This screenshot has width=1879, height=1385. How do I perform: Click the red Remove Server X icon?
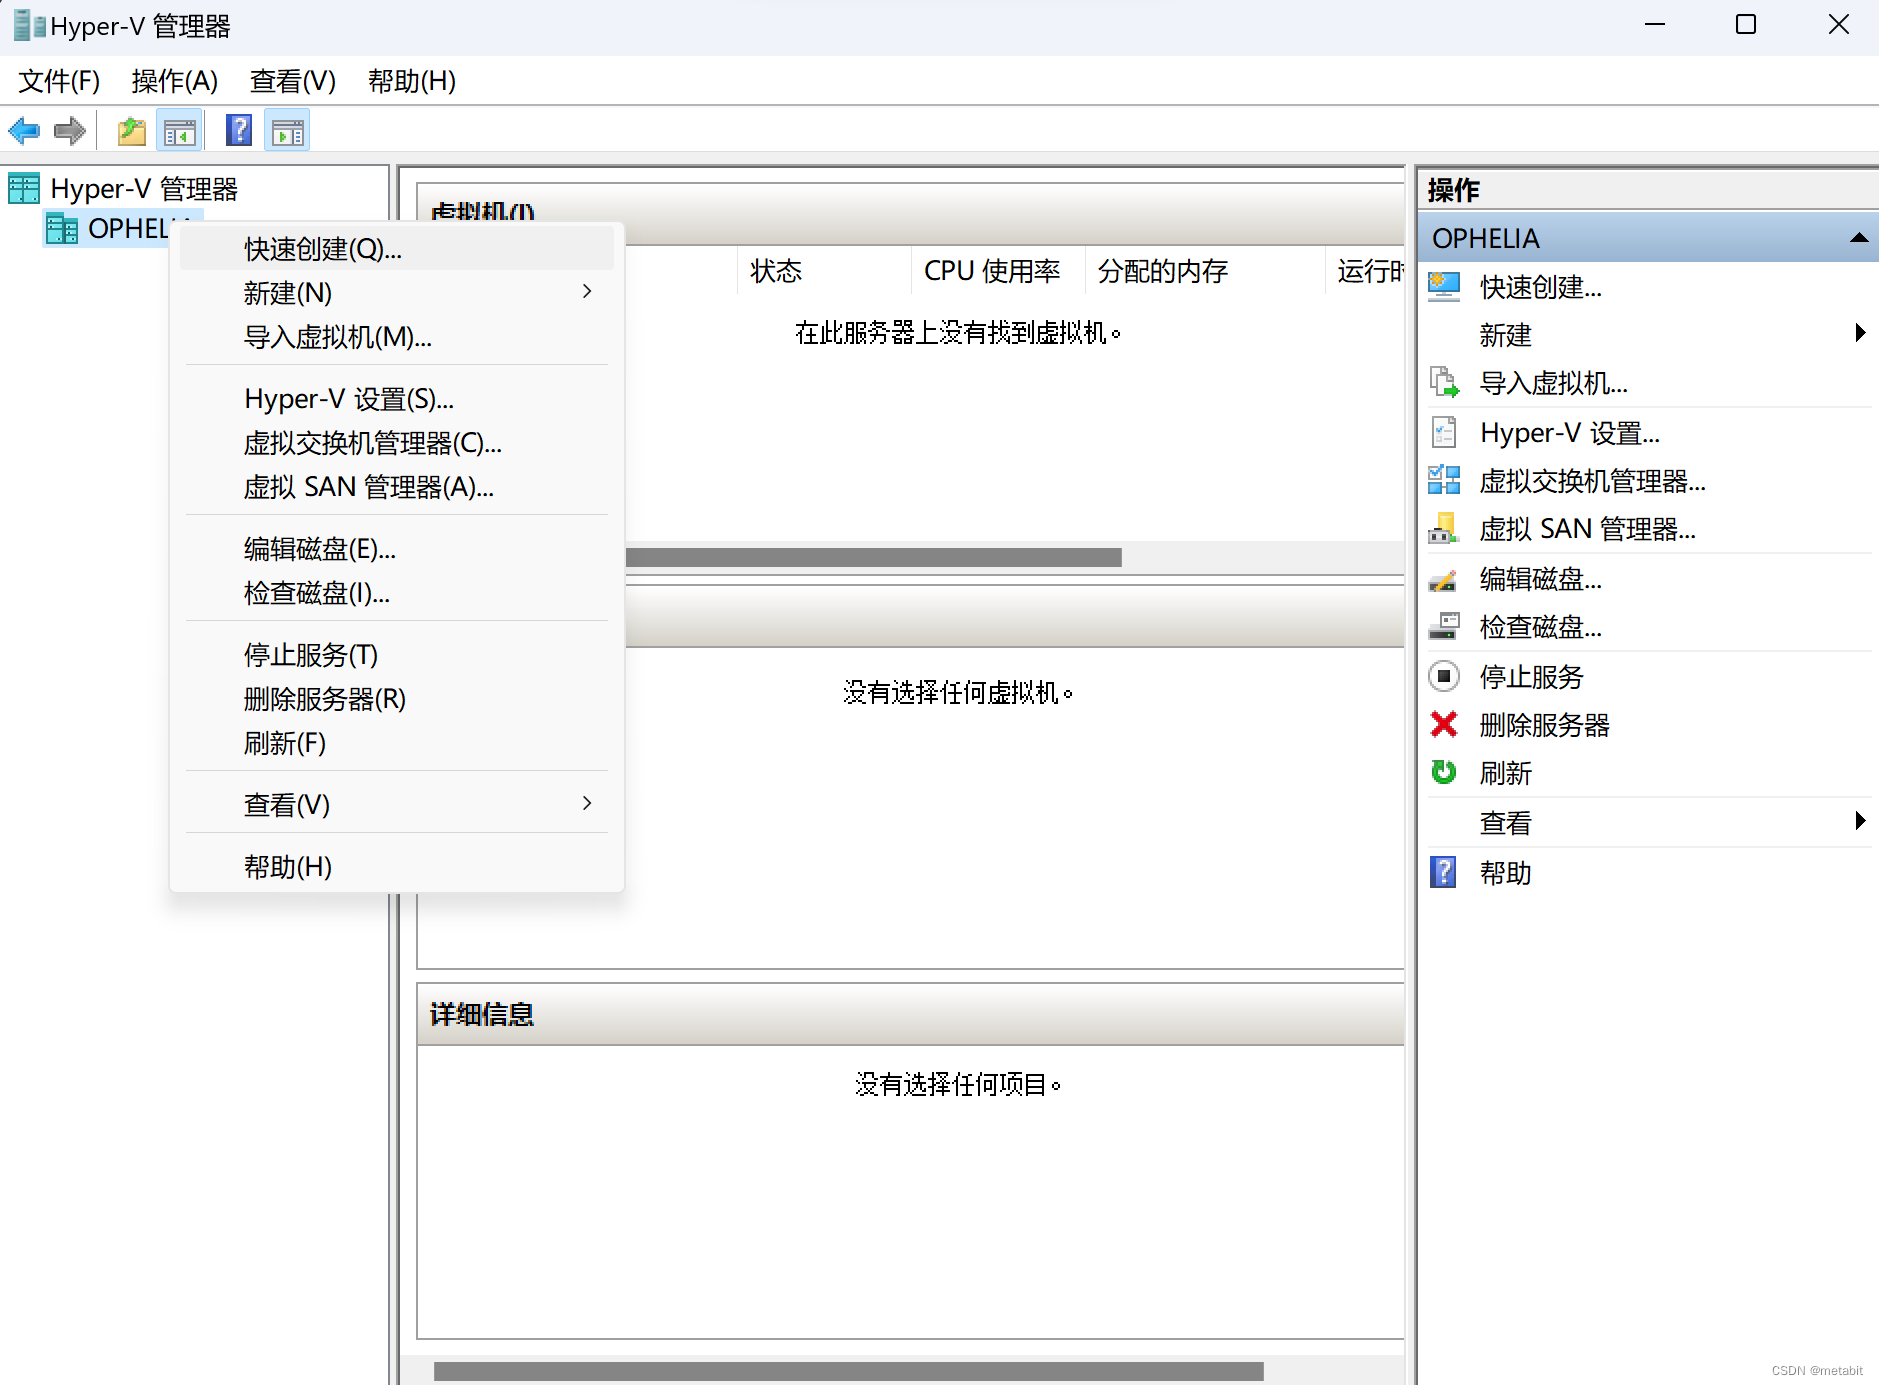pyautogui.click(x=1444, y=724)
